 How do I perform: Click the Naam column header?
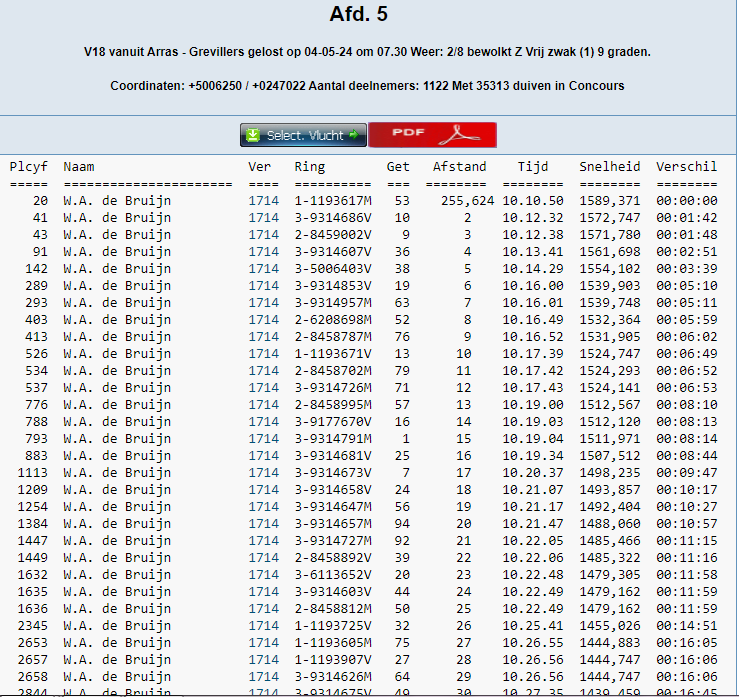click(x=78, y=167)
